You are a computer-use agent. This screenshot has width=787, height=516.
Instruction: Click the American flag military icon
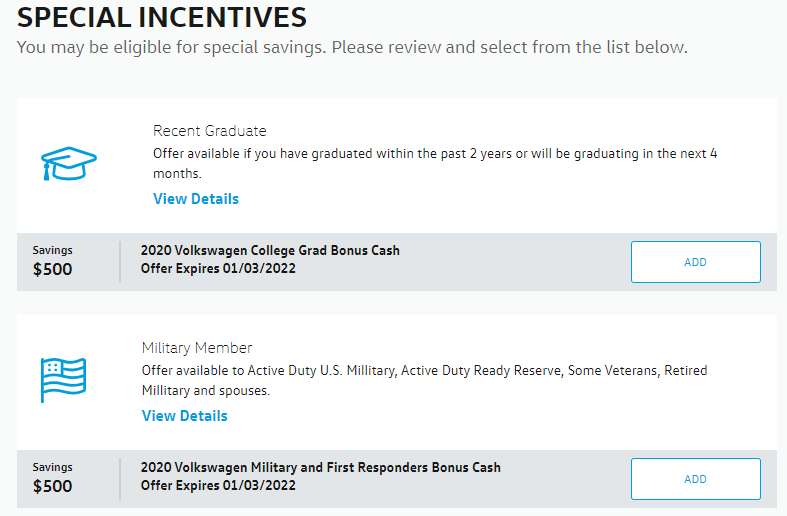[x=63, y=380]
